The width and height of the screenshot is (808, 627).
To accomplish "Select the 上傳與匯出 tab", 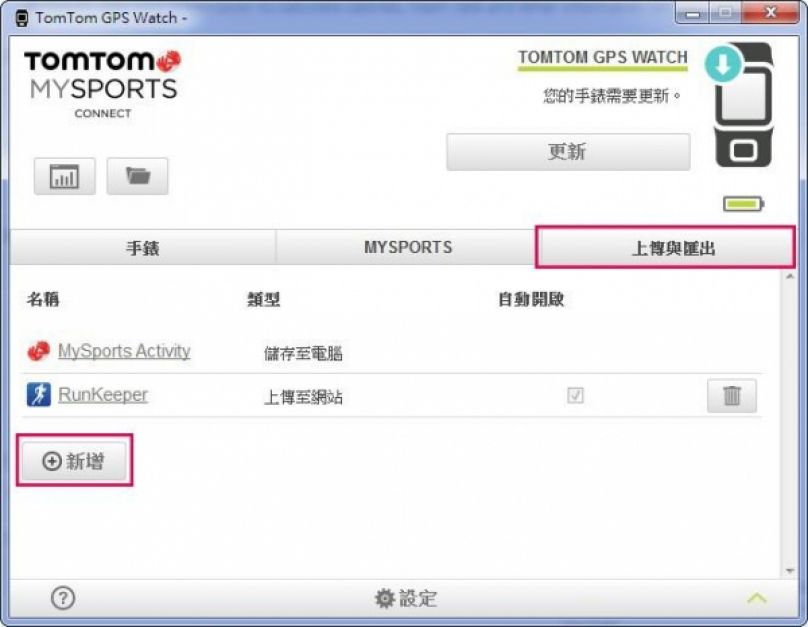I will click(666, 248).
